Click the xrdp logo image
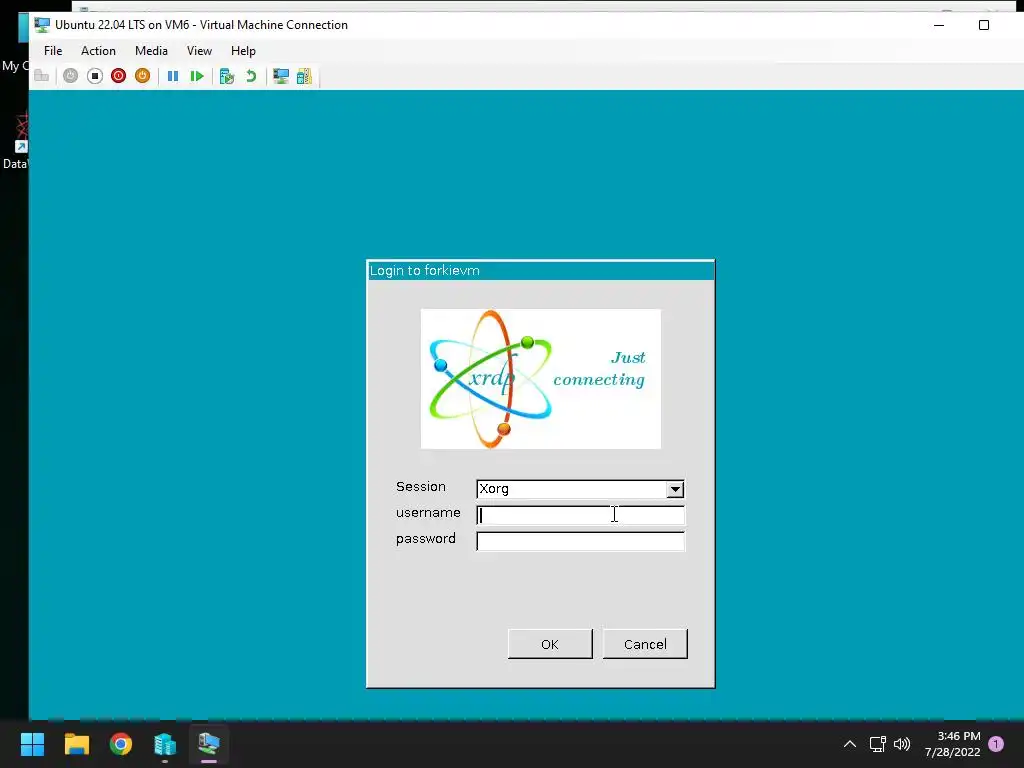1024x768 pixels. [541, 379]
